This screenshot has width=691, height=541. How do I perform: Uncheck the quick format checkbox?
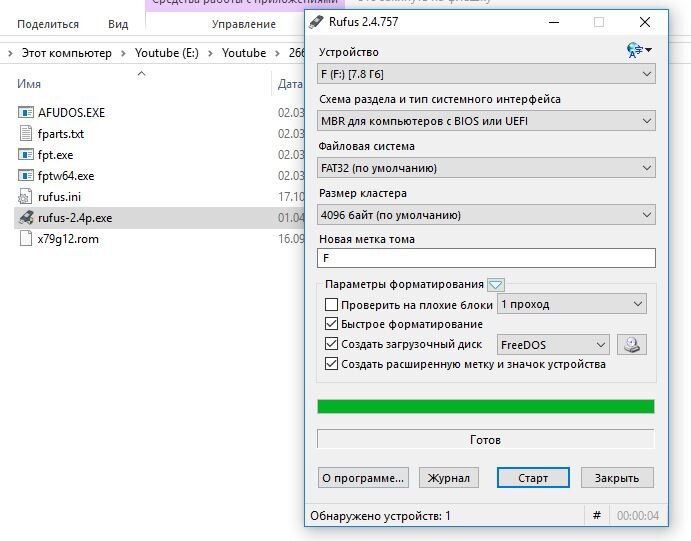[x=331, y=324]
